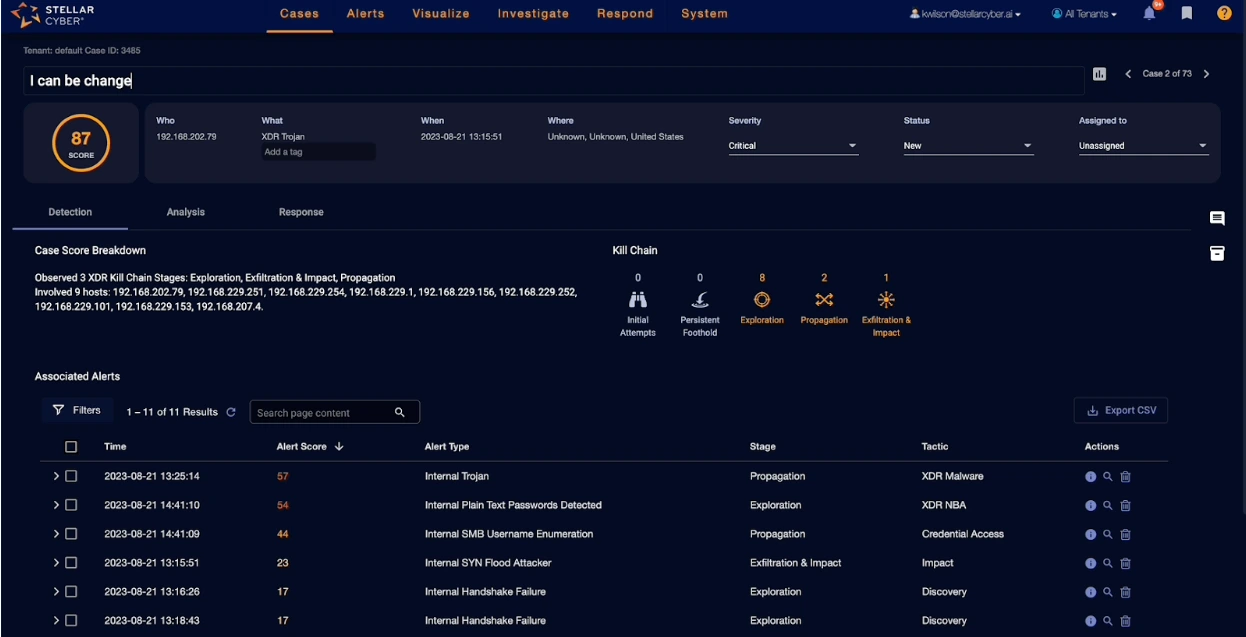Click the case name field
This screenshot has height=637, width=1246.
(x=554, y=81)
